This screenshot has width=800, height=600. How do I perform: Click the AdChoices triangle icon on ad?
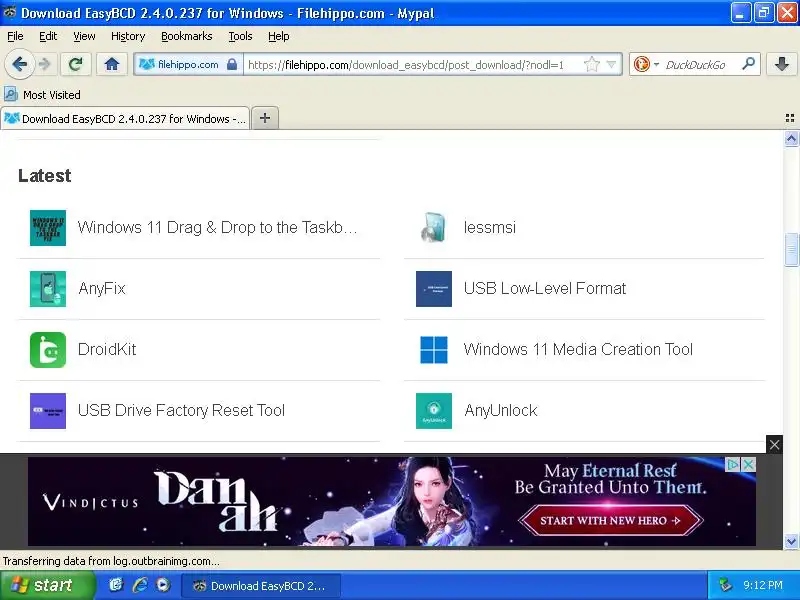[733, 464]
